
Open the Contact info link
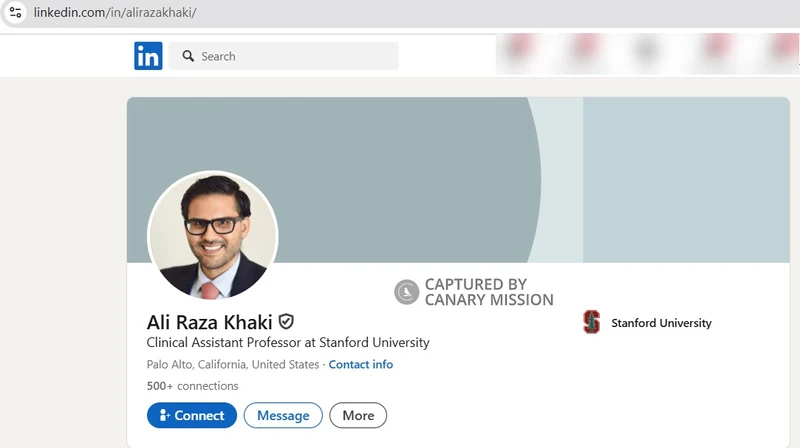[361, 364]
